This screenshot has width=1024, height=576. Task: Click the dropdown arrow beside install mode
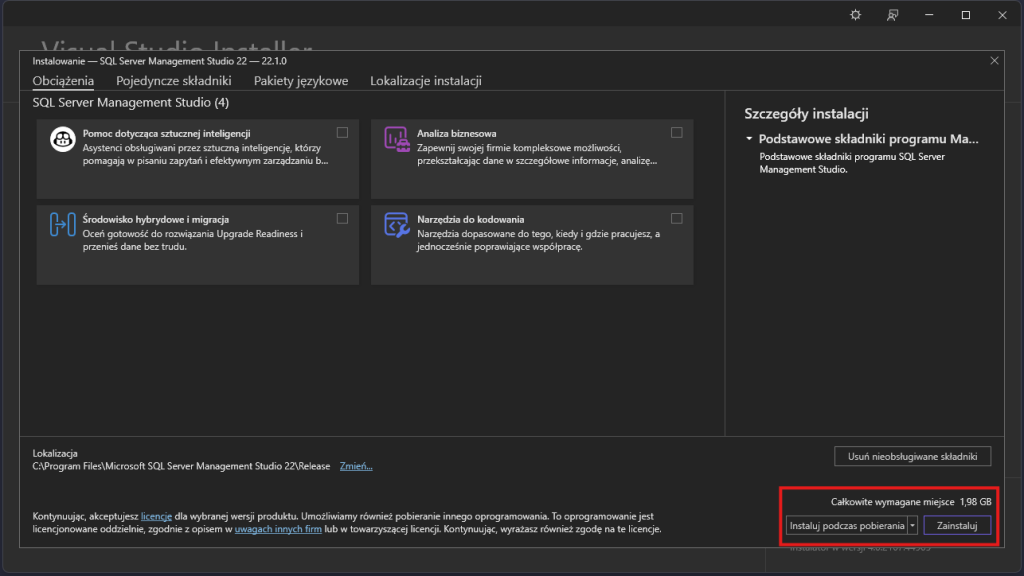coord(912,525)
